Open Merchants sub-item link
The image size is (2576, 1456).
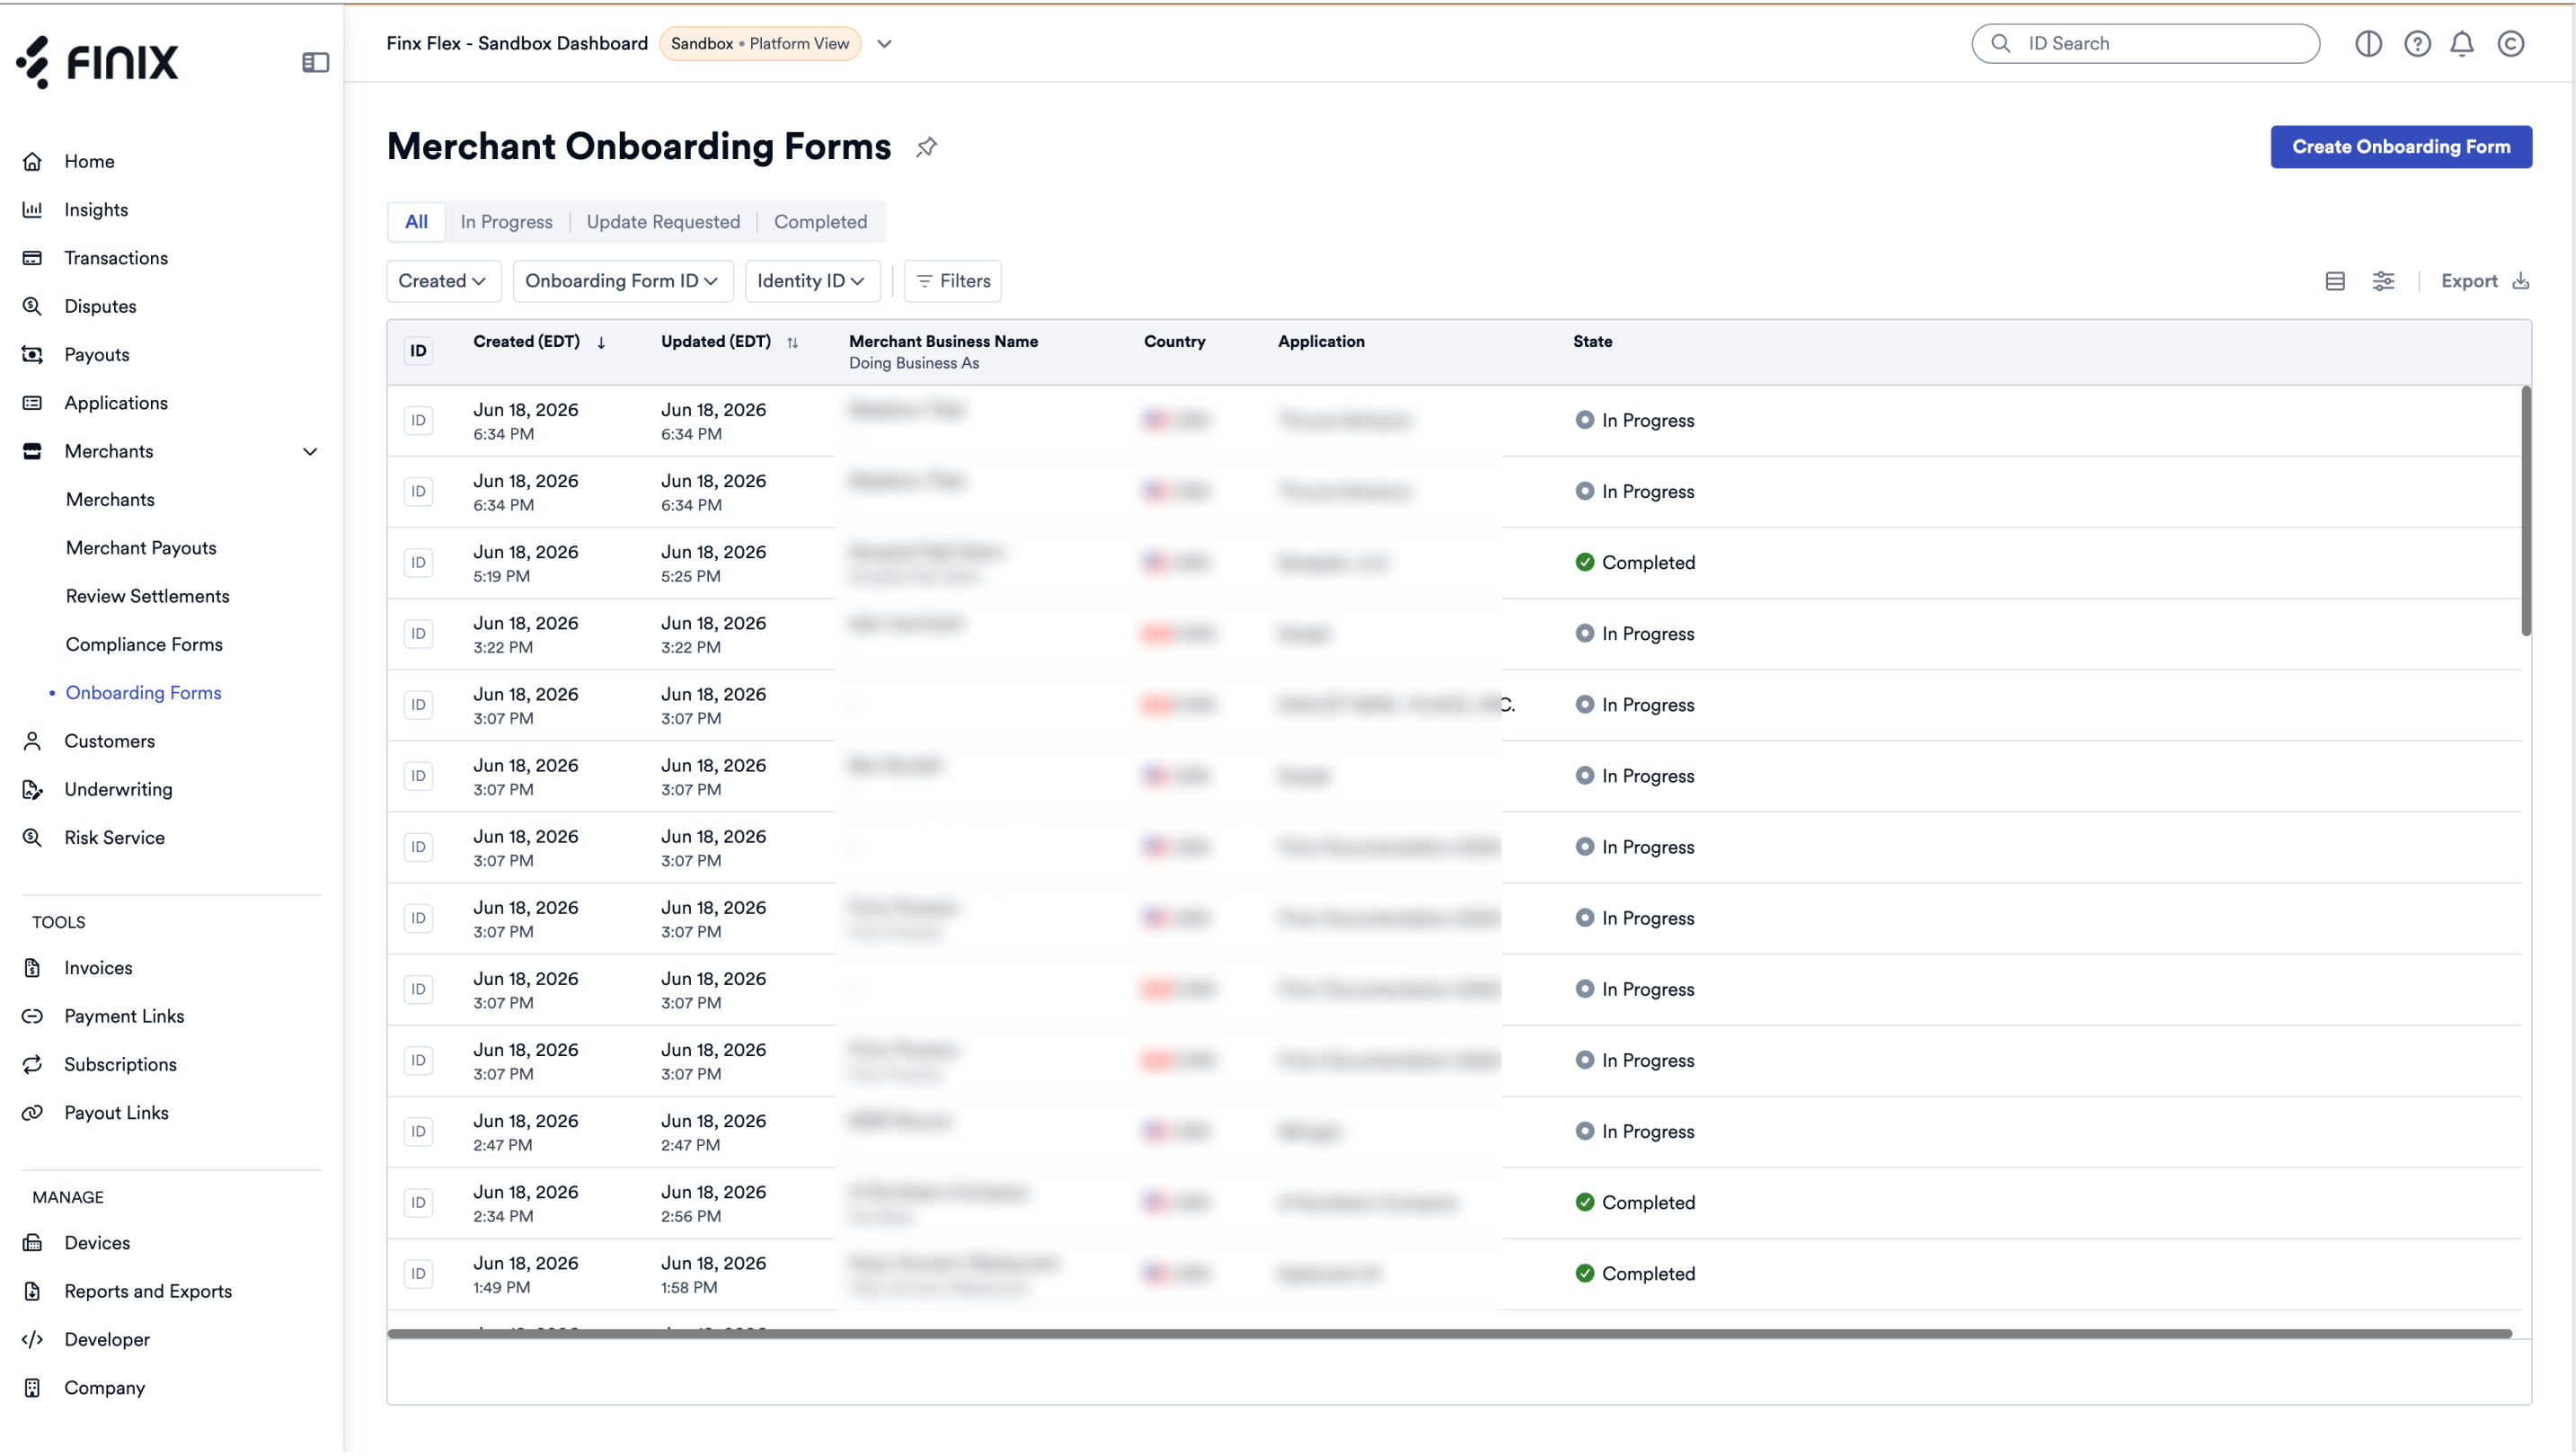[110, 500]
